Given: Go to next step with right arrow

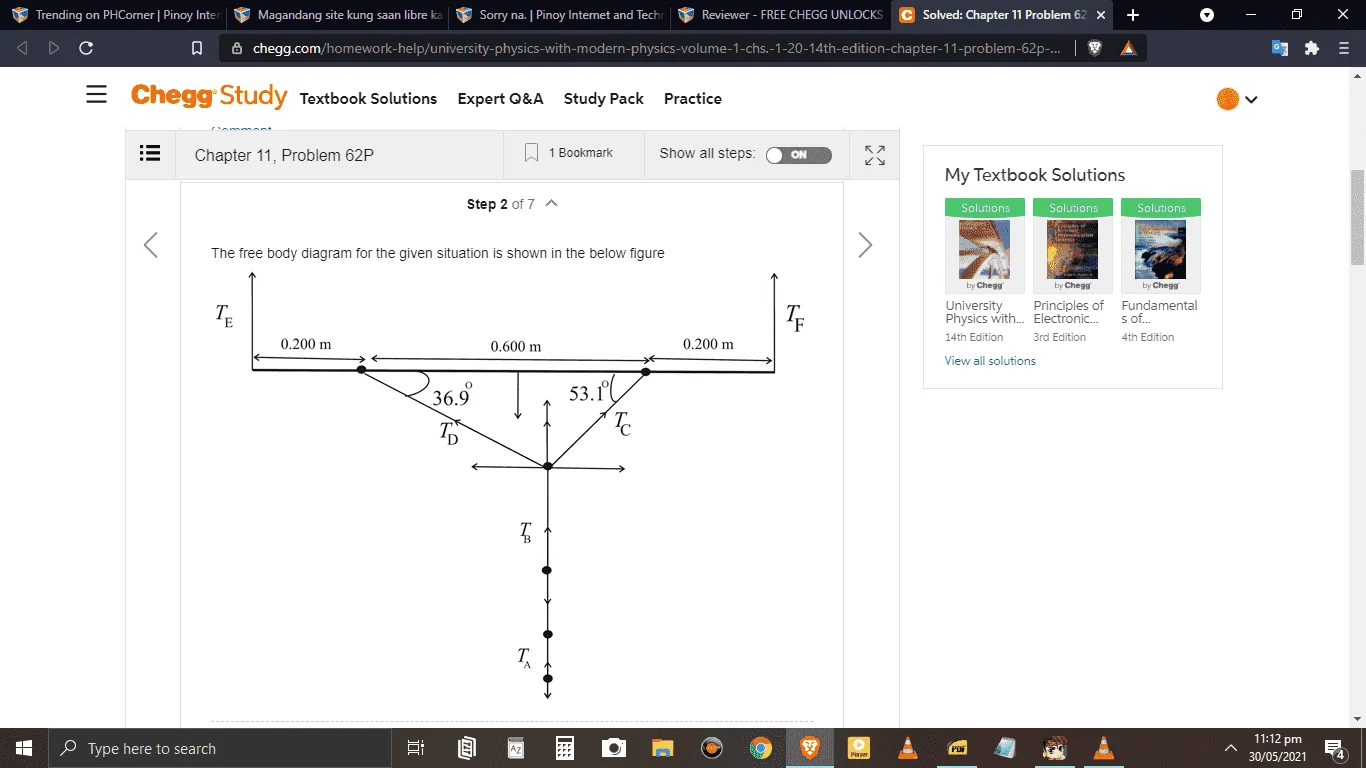Looking at the screenshot, I should pos(865,245).
